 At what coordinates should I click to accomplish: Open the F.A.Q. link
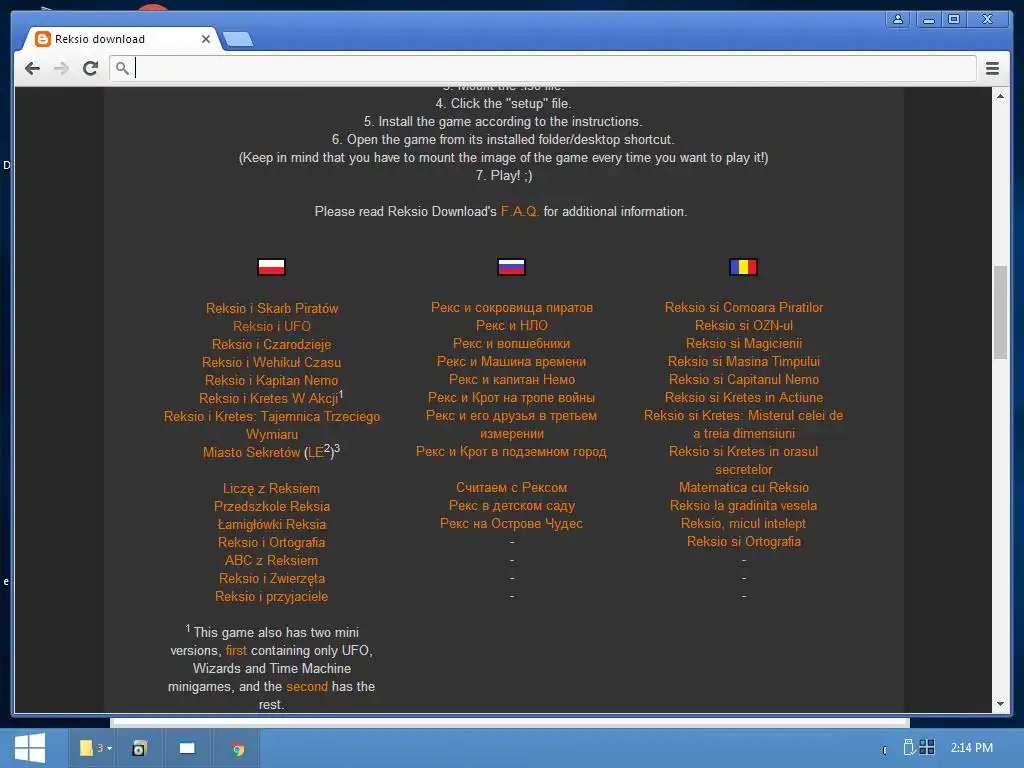click(x=519, y=212)
